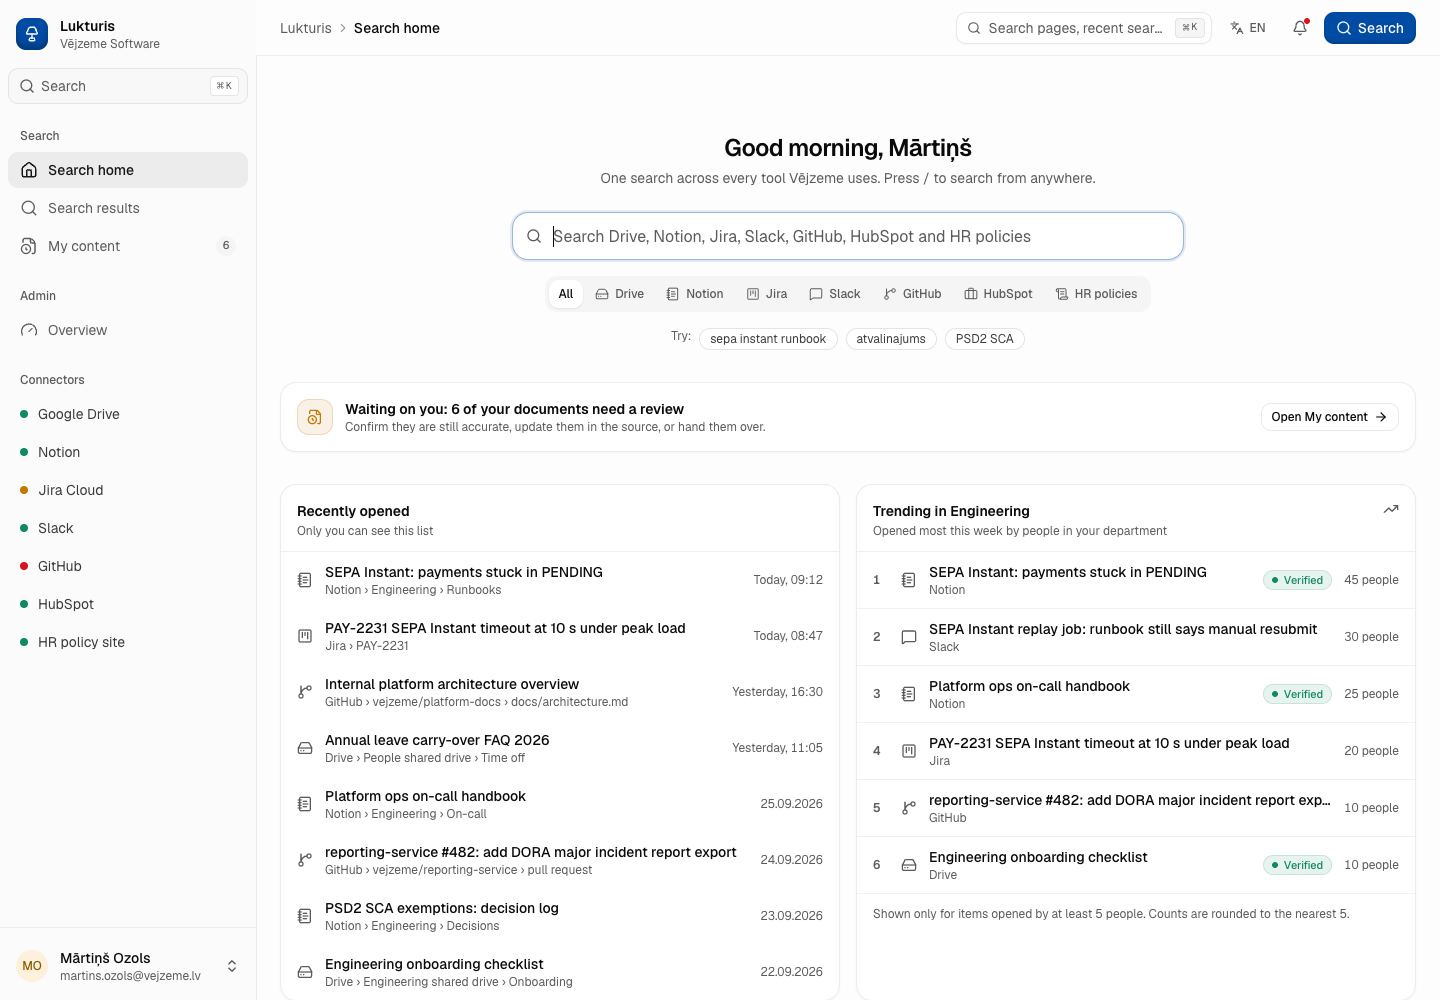Open the Google Drive connector
The width and height of the screenshot is (1440, 1000).
[128, 414]
